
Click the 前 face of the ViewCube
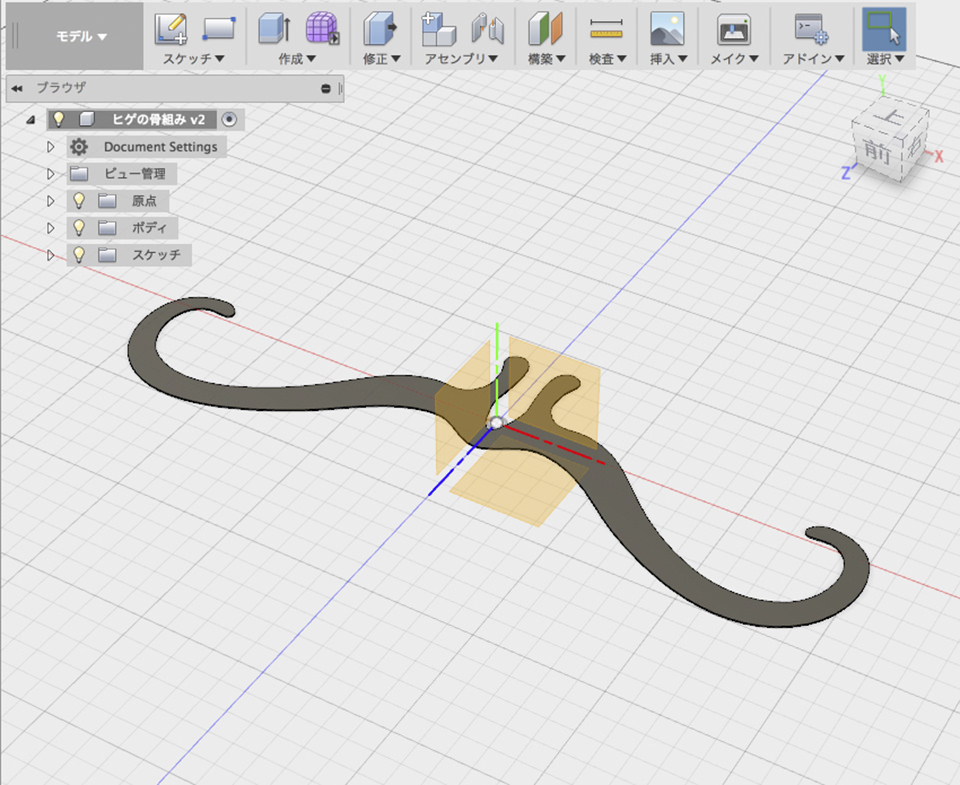[x=876, y=150]
